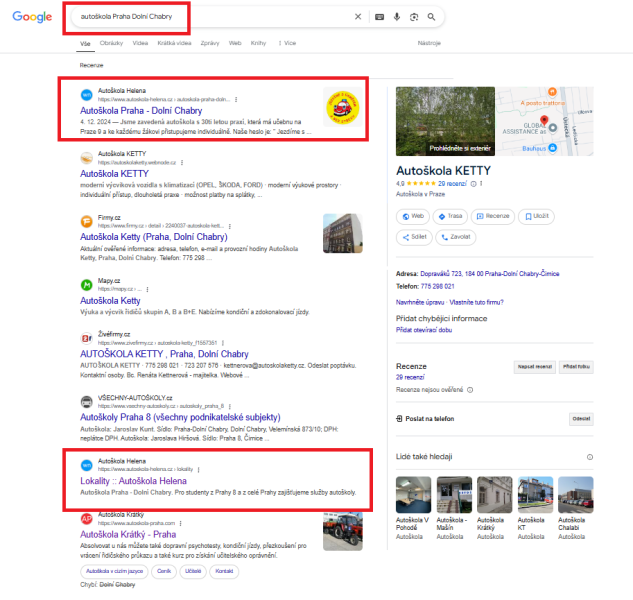Open the 29 recenzí link beside rating
This screenshot has height=600, width=633.
452,184
